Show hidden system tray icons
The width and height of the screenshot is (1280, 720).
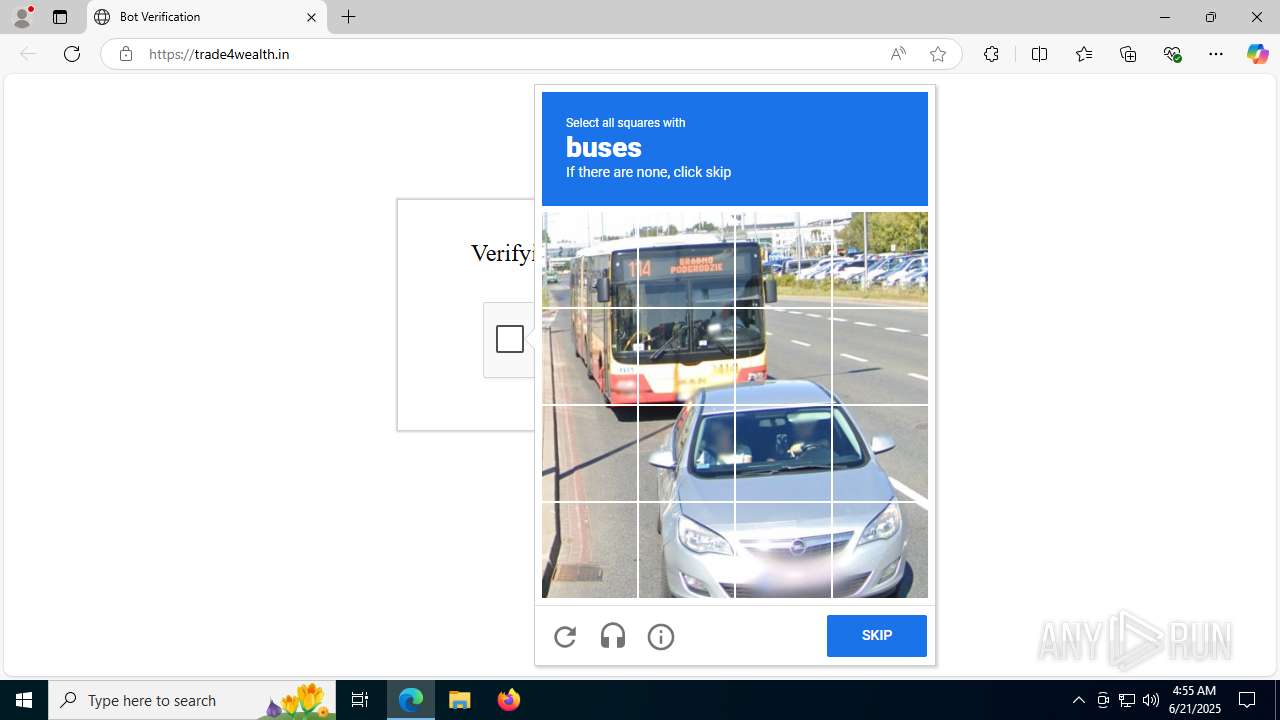[x=1078, y=700]
